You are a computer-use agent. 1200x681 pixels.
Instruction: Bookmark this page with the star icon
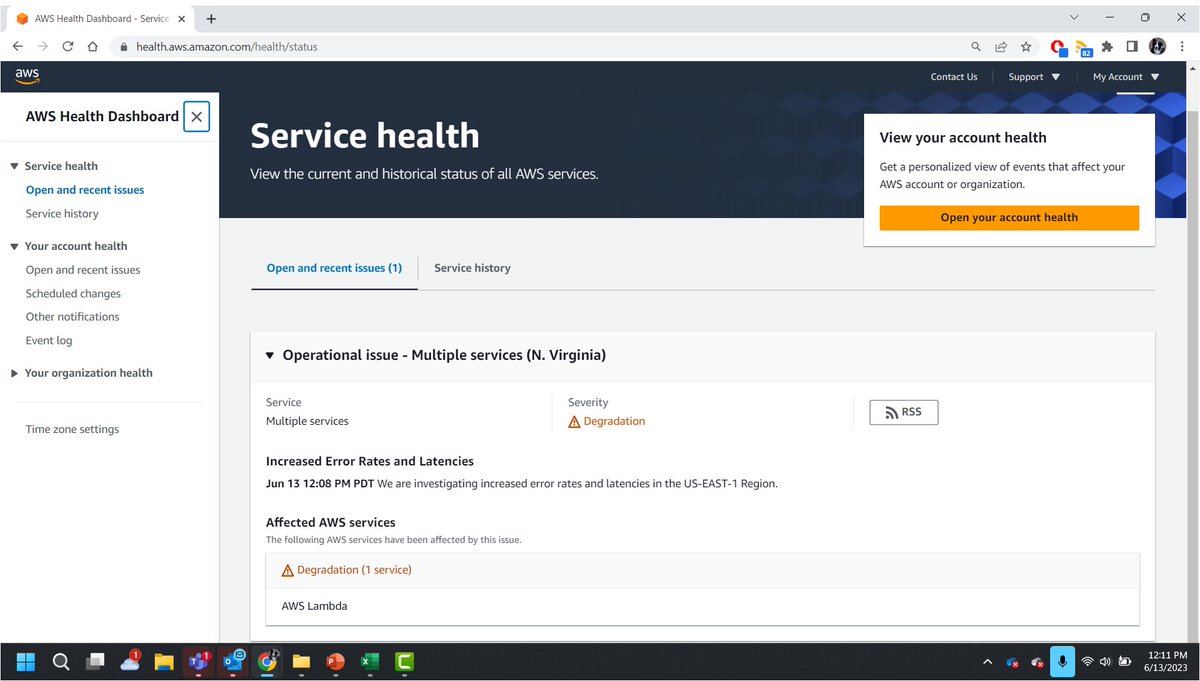pos(1026,46)
